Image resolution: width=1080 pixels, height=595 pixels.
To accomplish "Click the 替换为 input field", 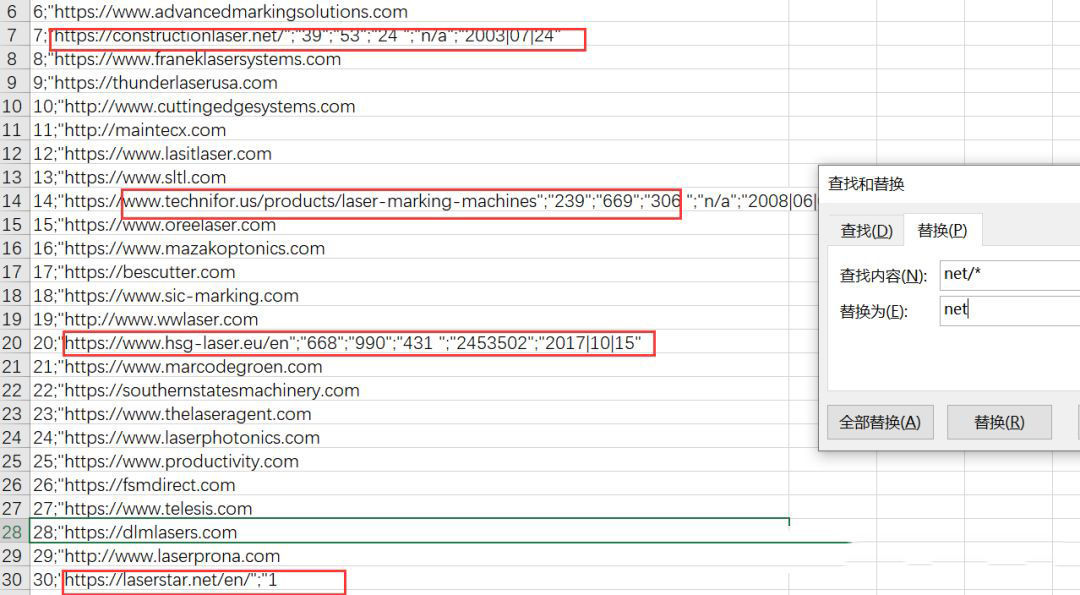I will click(x=1010, y=310).
